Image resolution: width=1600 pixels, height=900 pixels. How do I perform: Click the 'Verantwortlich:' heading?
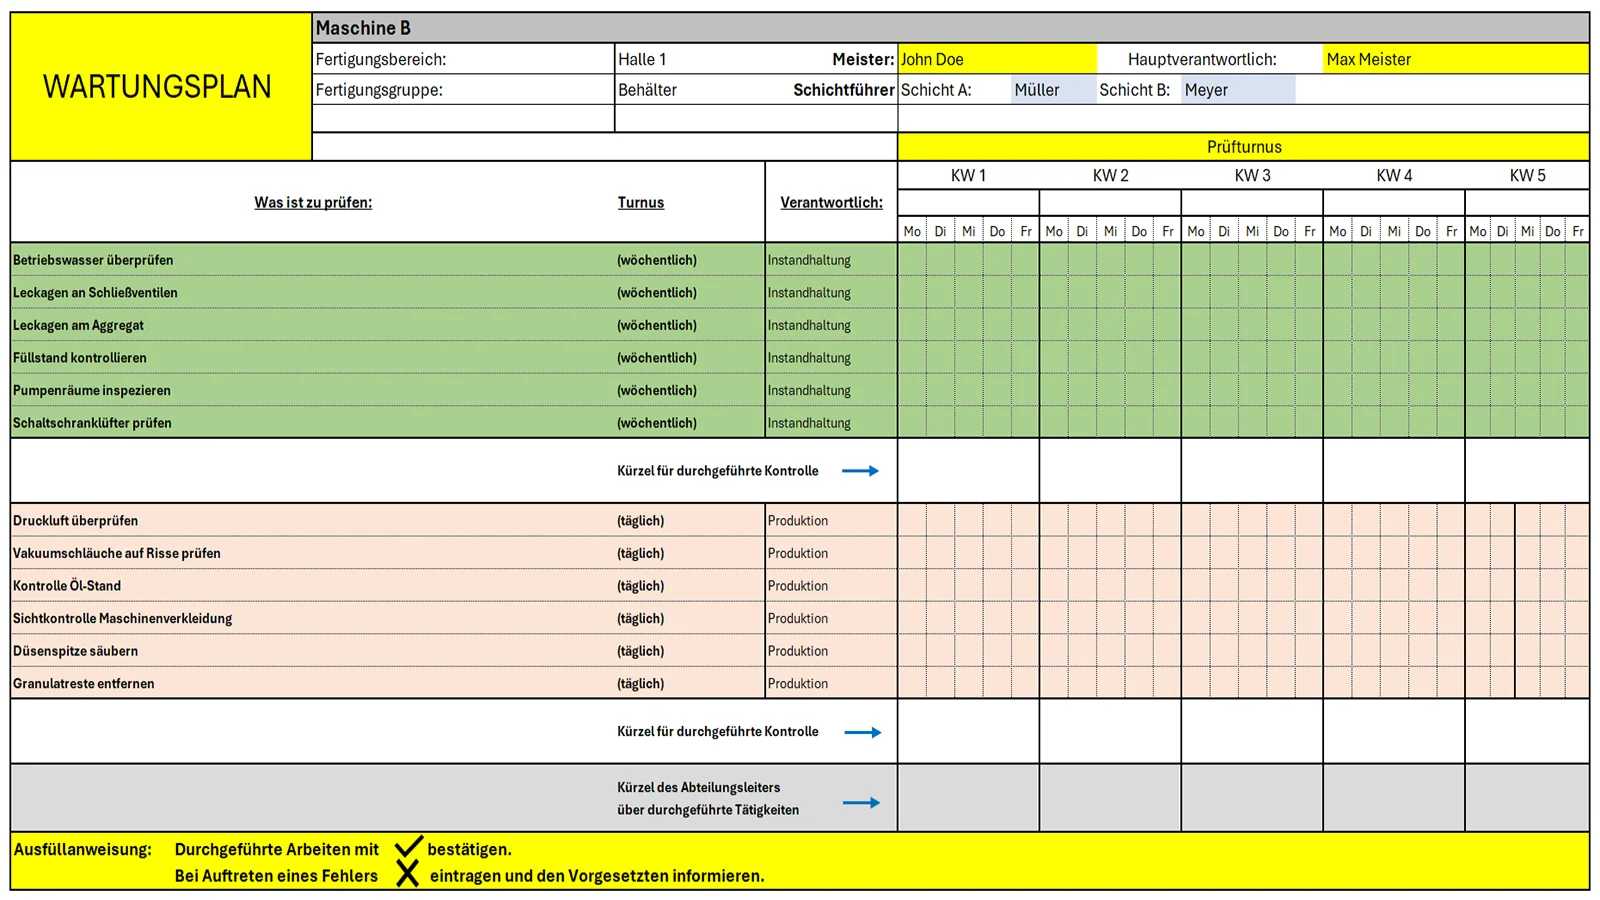831,202
